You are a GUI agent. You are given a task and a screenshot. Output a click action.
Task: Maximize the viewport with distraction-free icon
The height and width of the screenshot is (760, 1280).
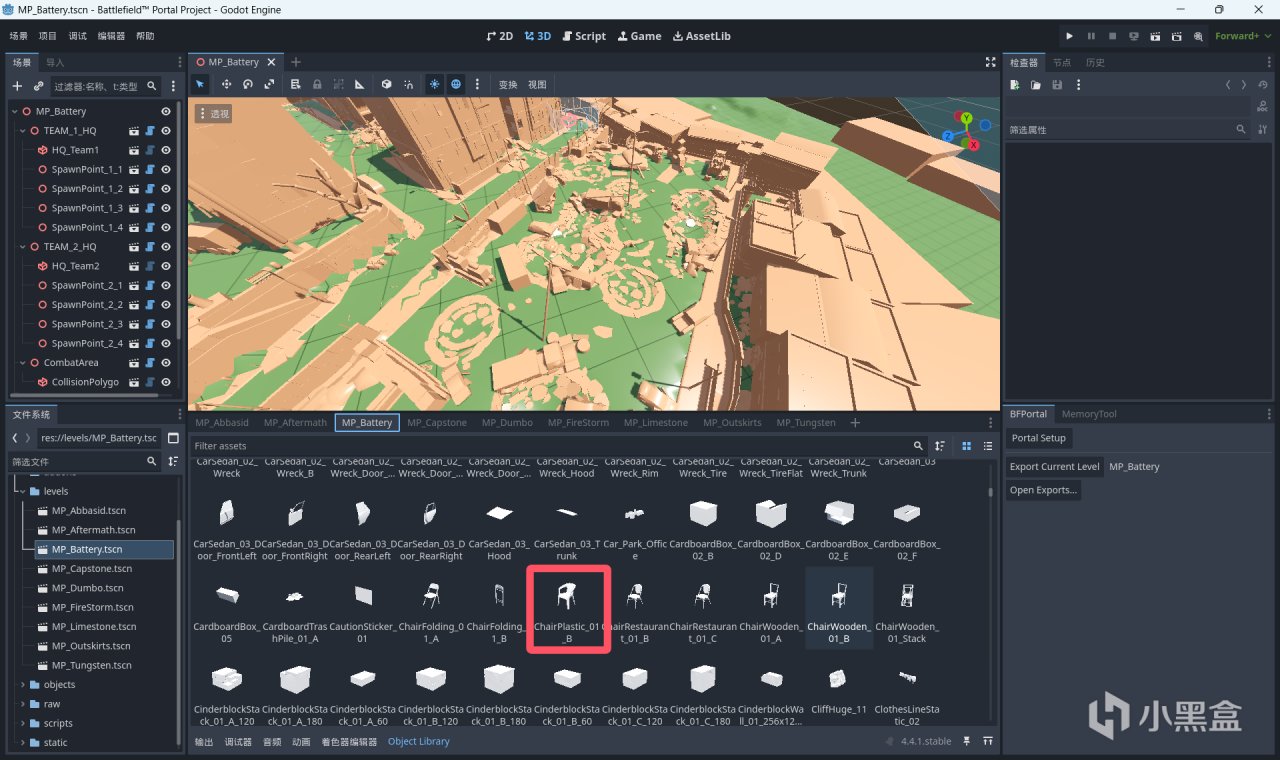(x=990, y=62)
